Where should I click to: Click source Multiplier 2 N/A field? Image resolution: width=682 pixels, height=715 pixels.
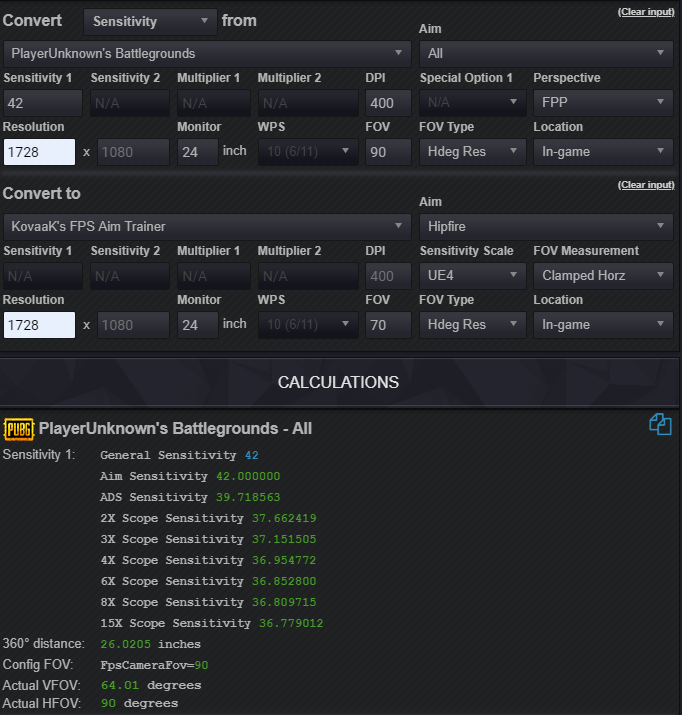[308, 103]
